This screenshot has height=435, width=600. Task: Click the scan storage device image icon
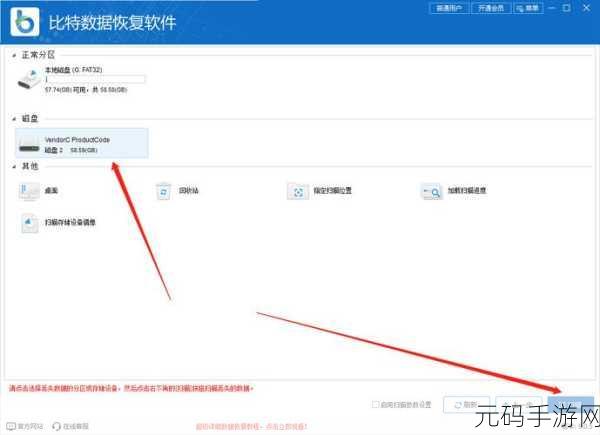click(29, 223)
